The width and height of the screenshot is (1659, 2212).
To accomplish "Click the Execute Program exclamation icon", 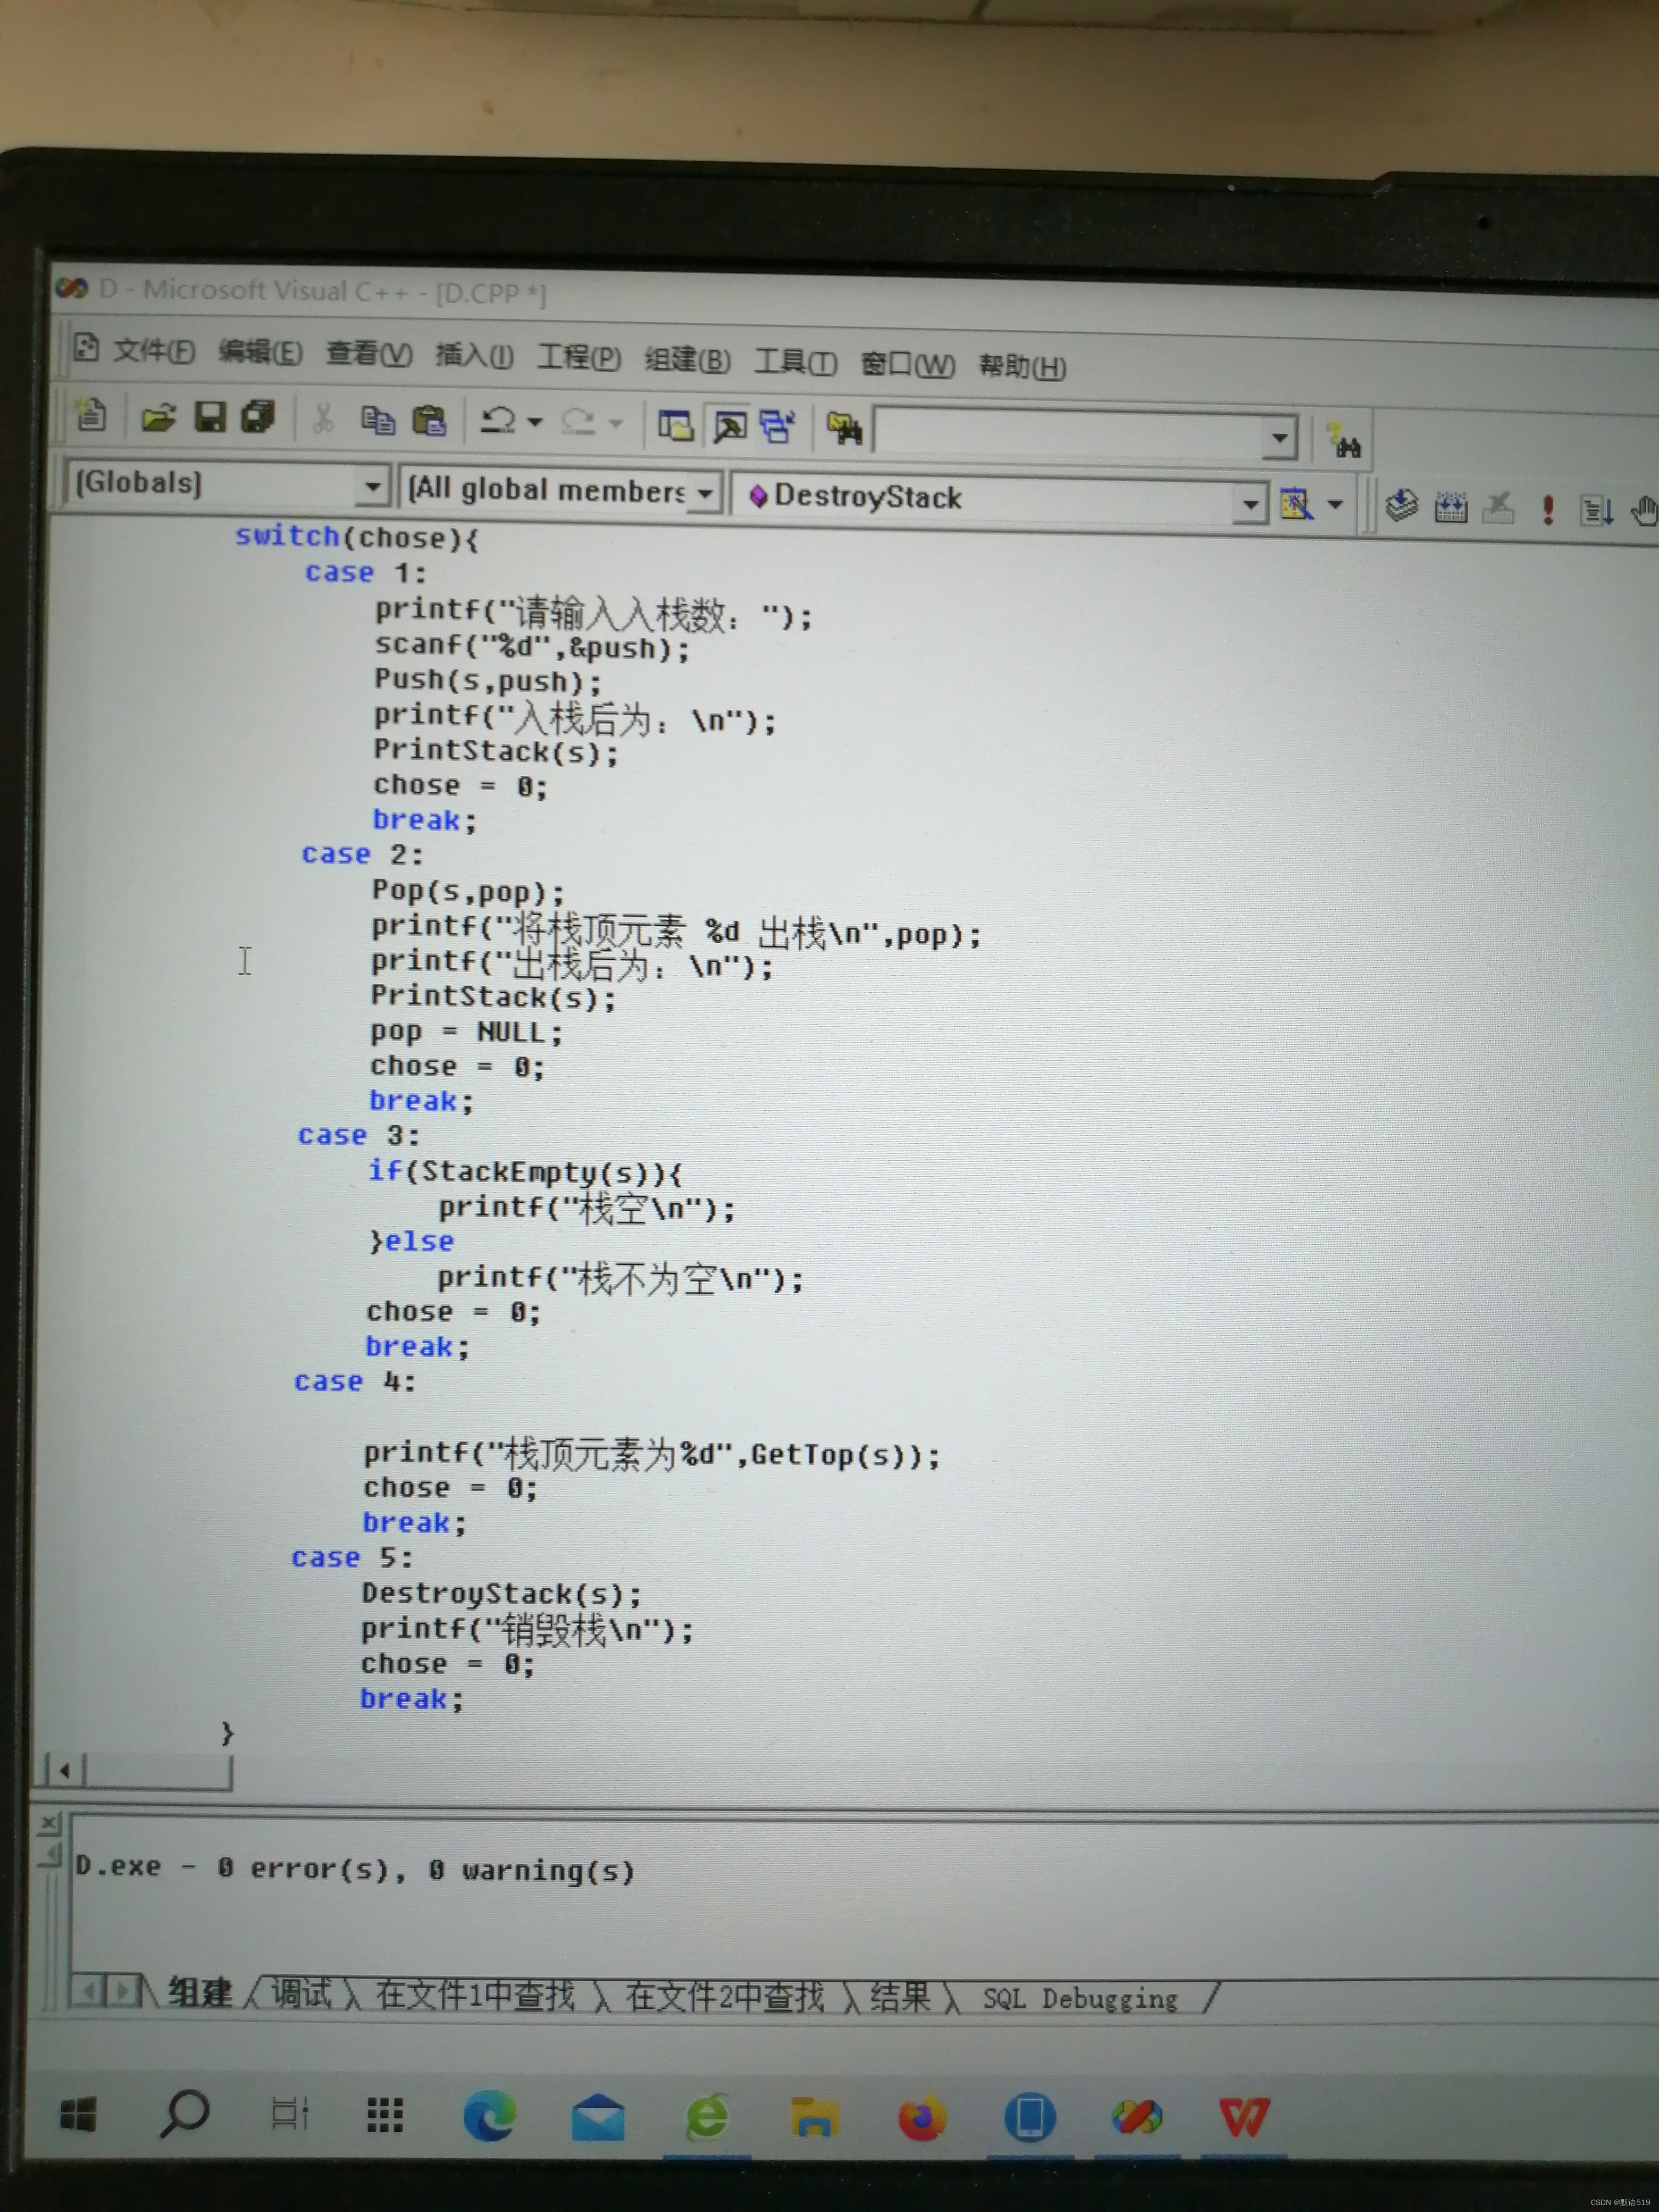I will coord(1547,509).
